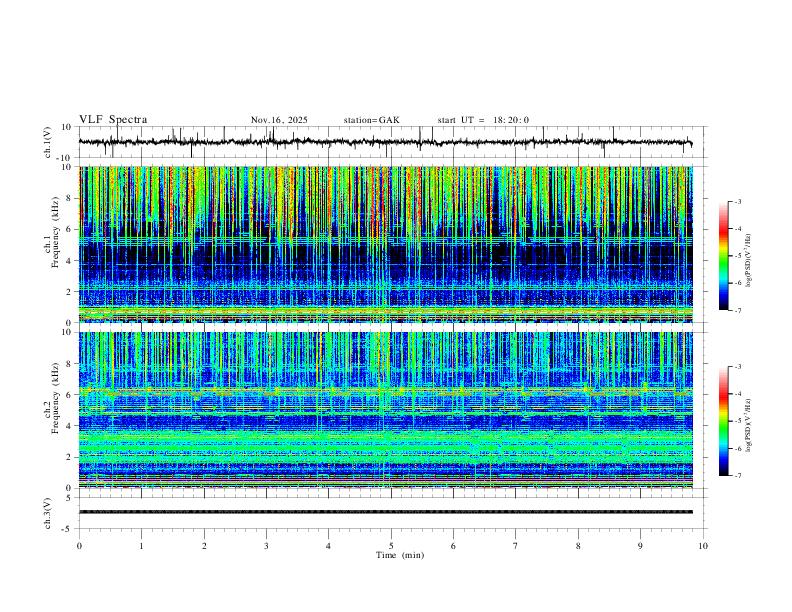
Task: Click the 'ch.1(V)' waveform axis label
Action: [48, 142]
